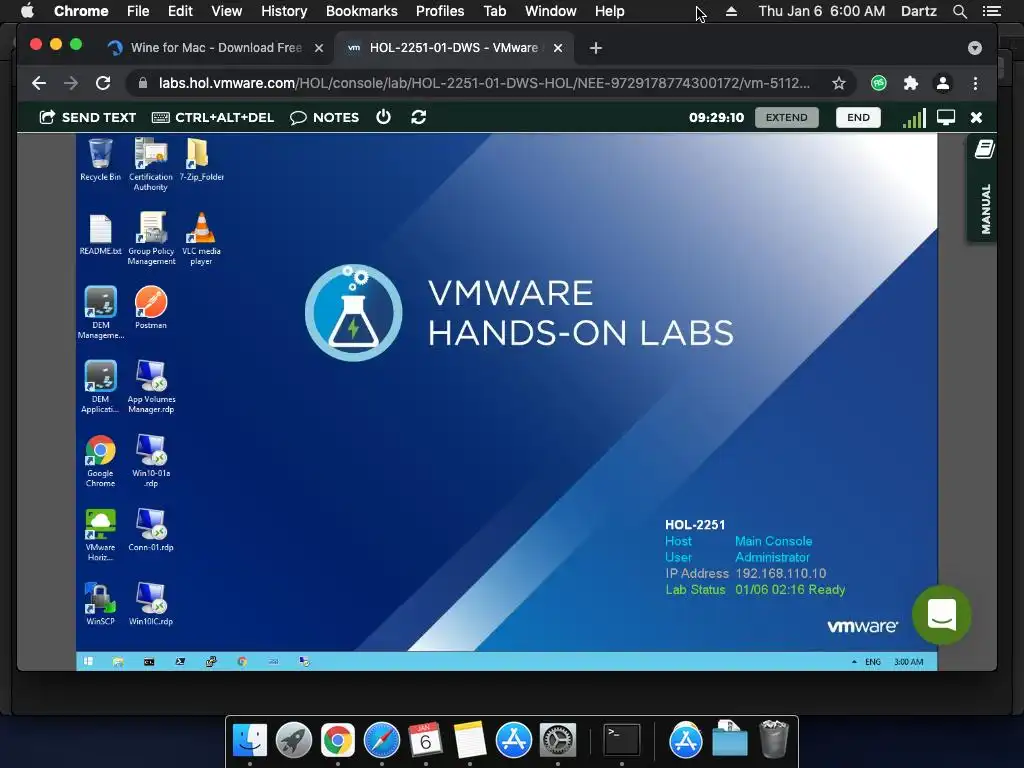This screenshot has height=768, width=1024.
Task: Open DEM Management Console shortcut
Action: (x=101, y=312)
